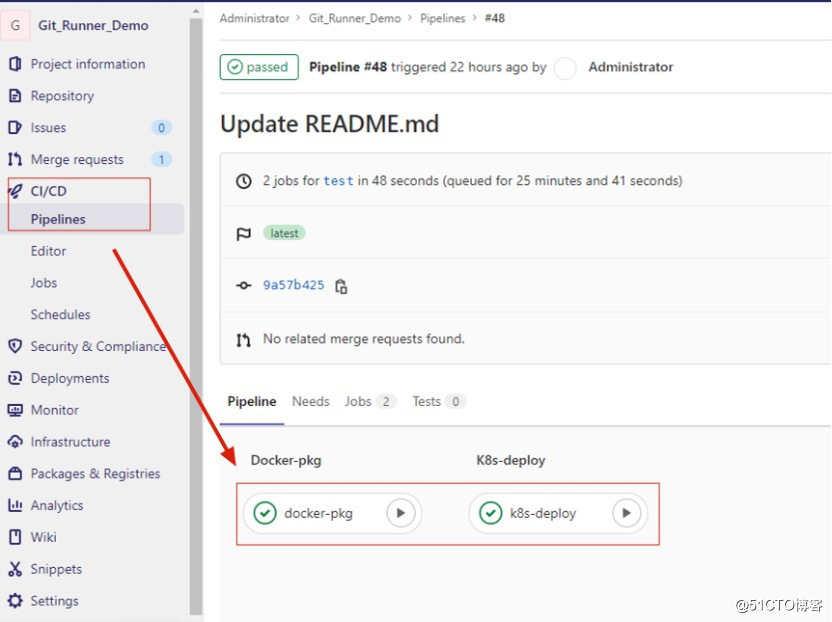Open the Deployments section
The height and width of the screenshot is (622, 832).
pyautogui.click(x=70, y=378)
